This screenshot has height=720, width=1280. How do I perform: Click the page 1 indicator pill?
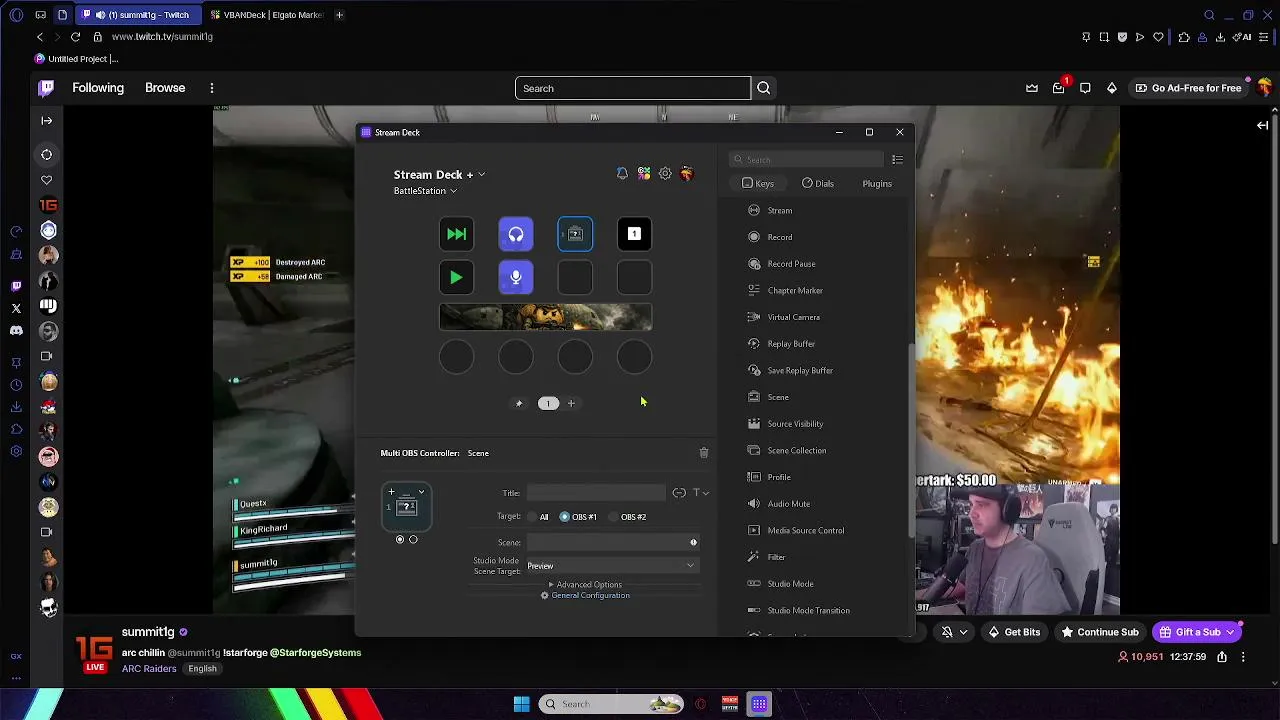(x=548, y=403)
